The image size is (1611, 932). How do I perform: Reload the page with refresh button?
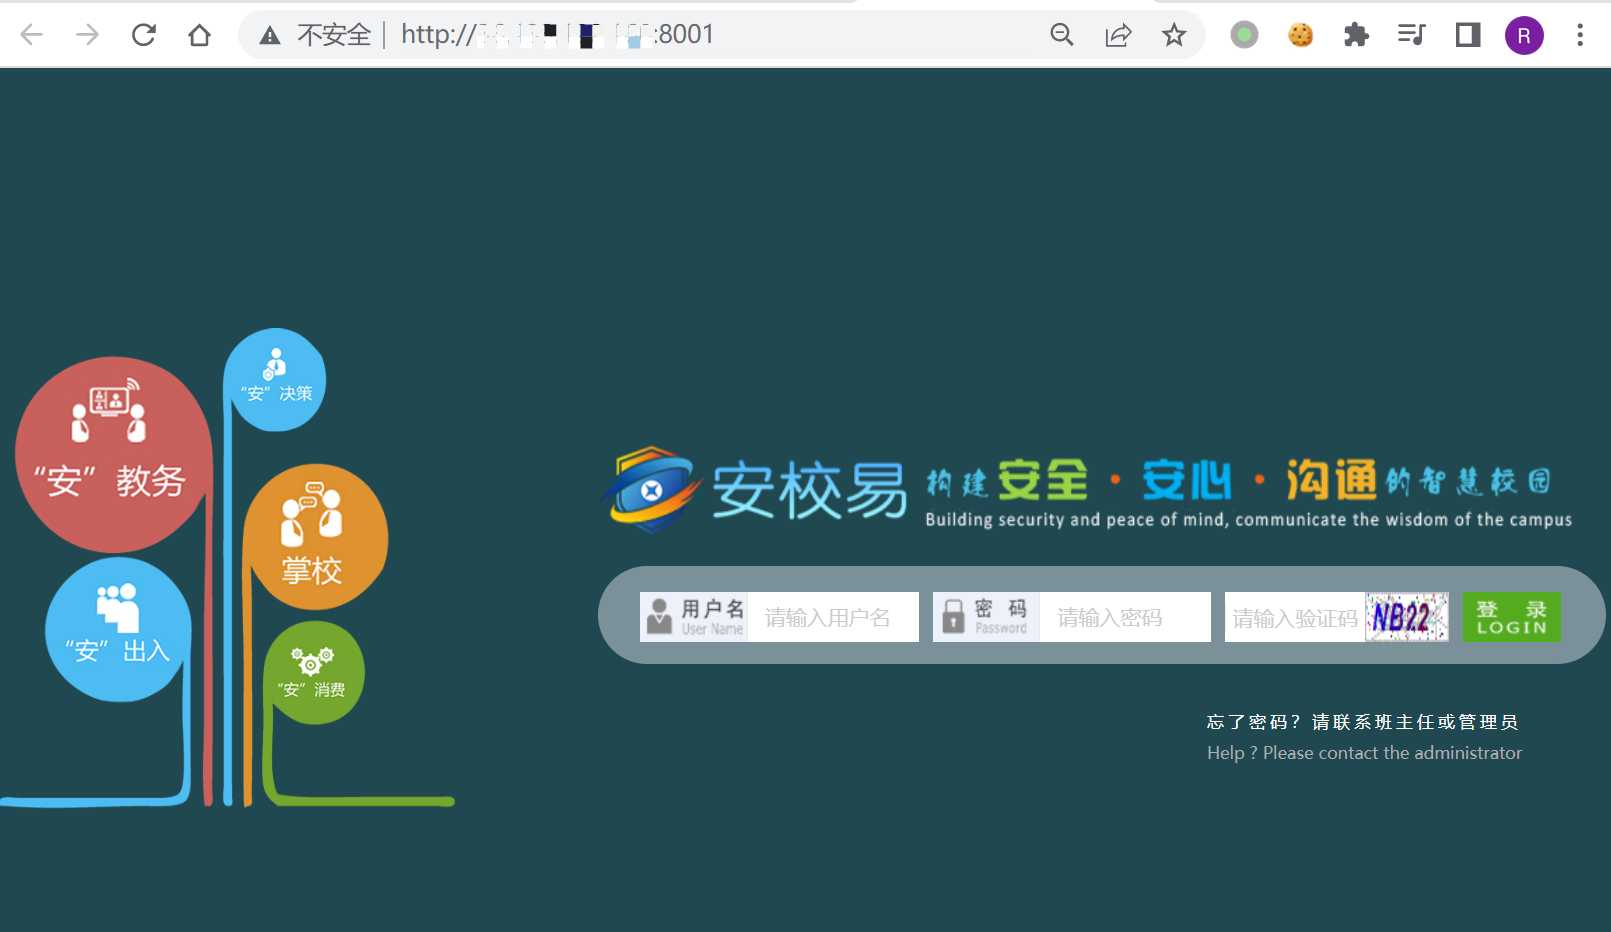144,35
